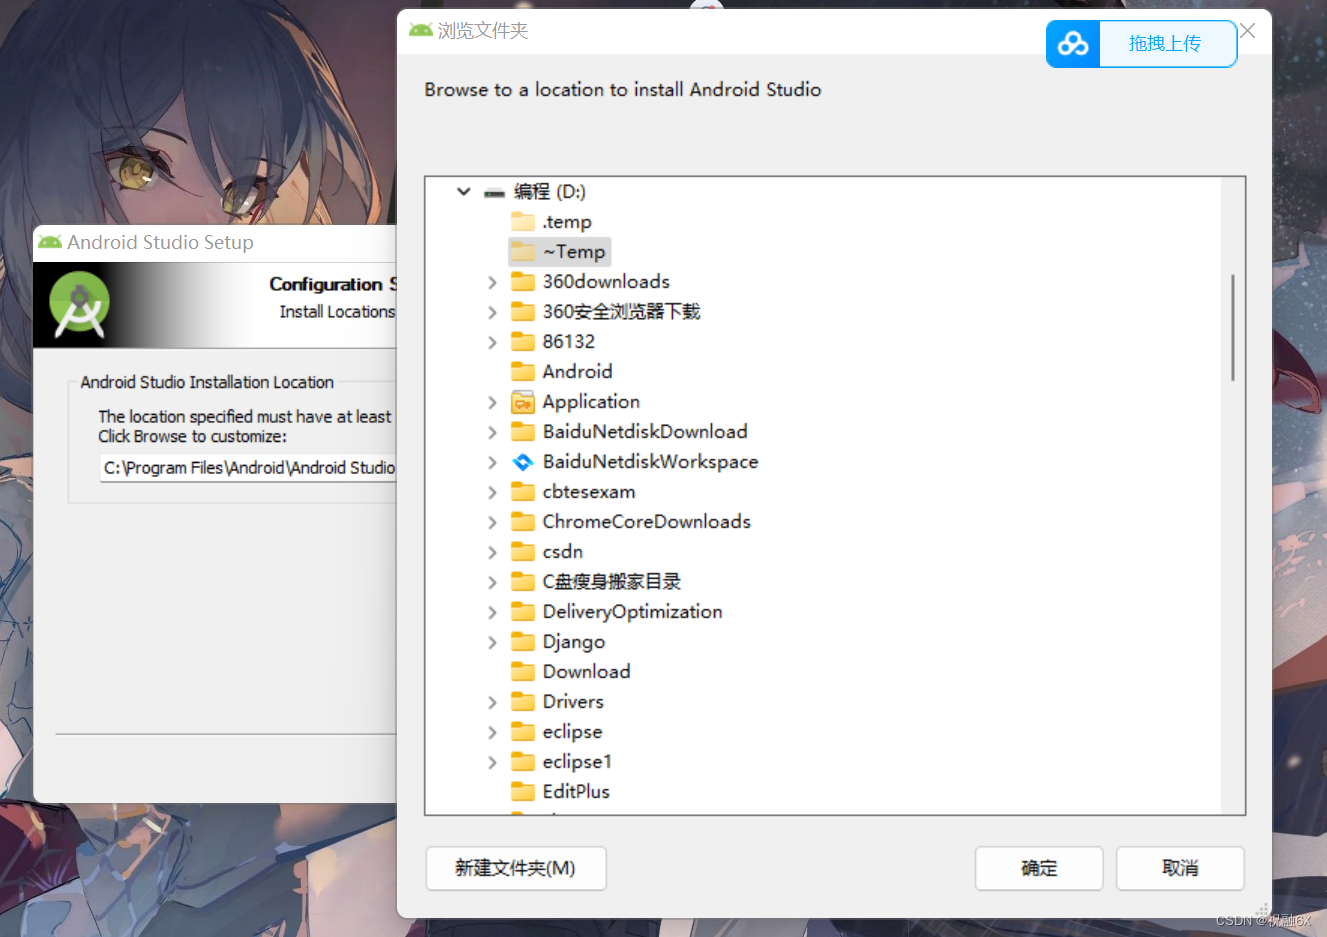This screenshot has height=937, width=1327.
Task: Click the 新建文件夹(M) new folder button
Action: point(516,868)
